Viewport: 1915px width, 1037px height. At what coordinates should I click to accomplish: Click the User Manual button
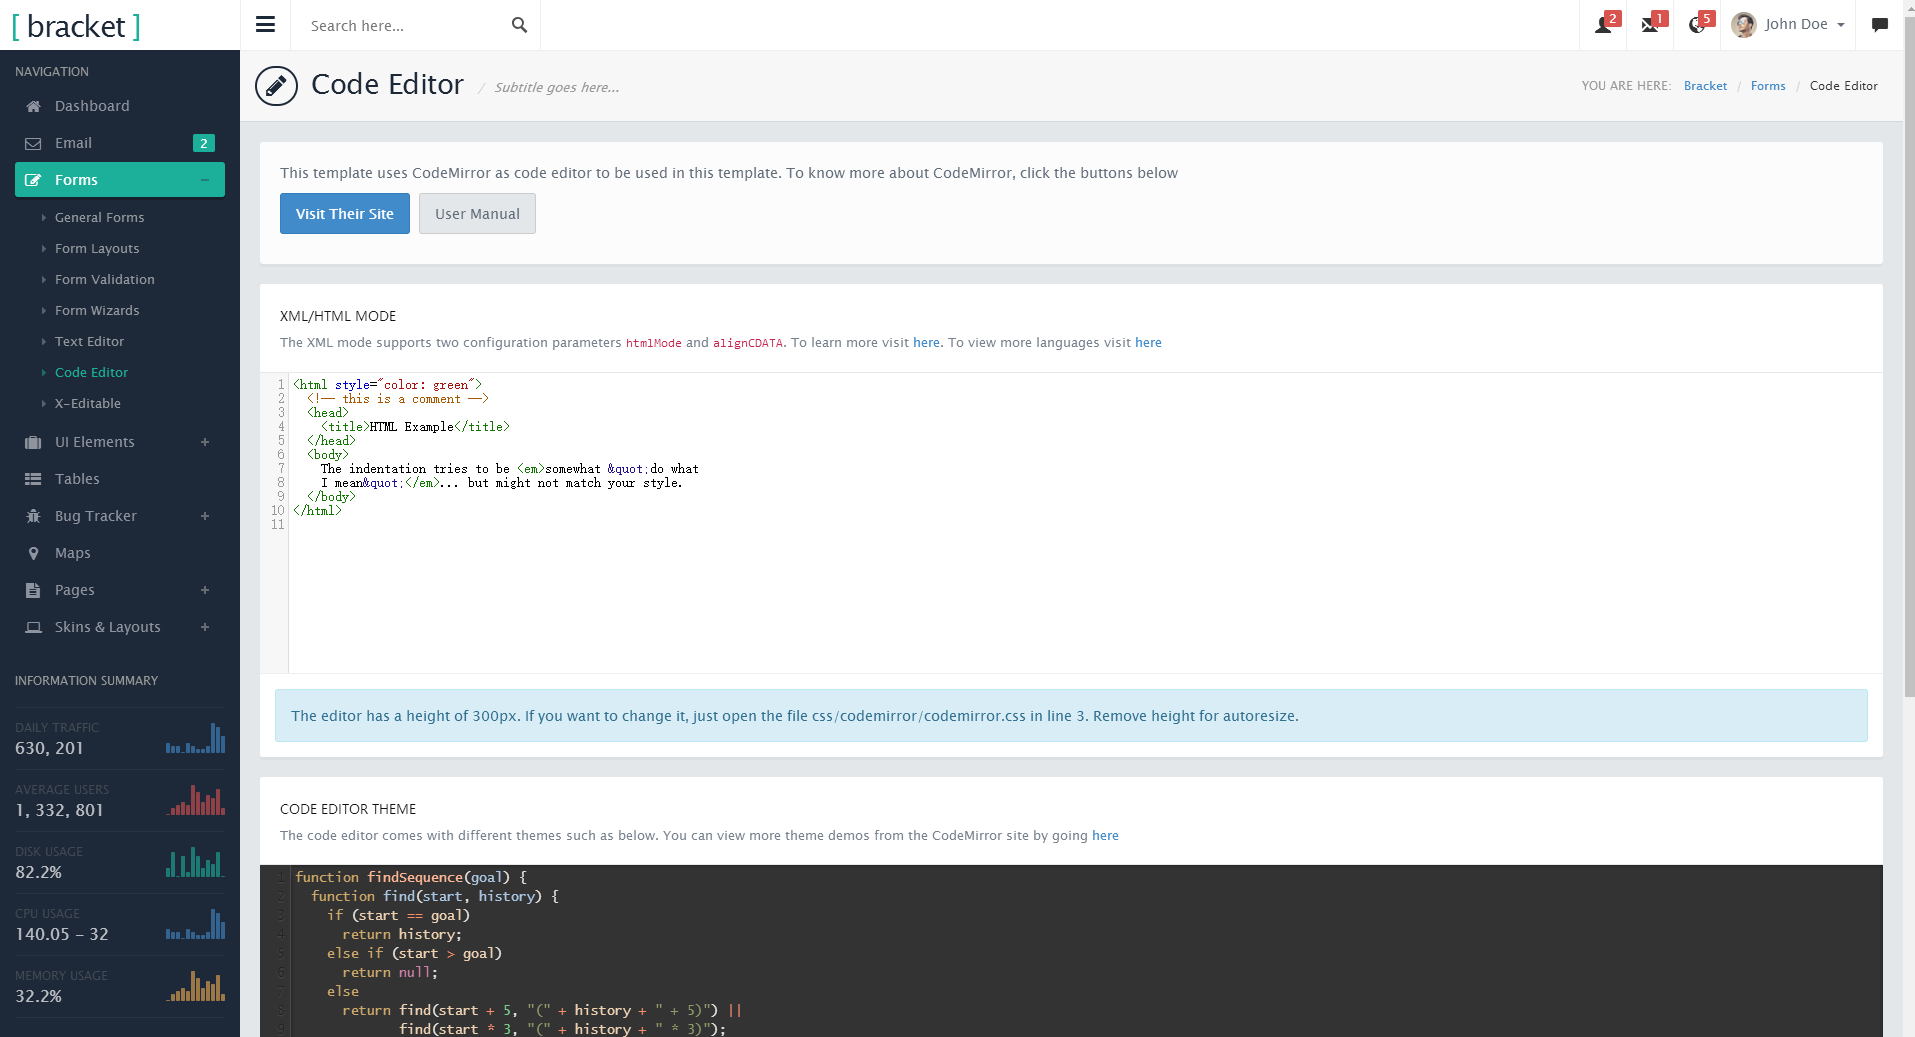[477, 214]
